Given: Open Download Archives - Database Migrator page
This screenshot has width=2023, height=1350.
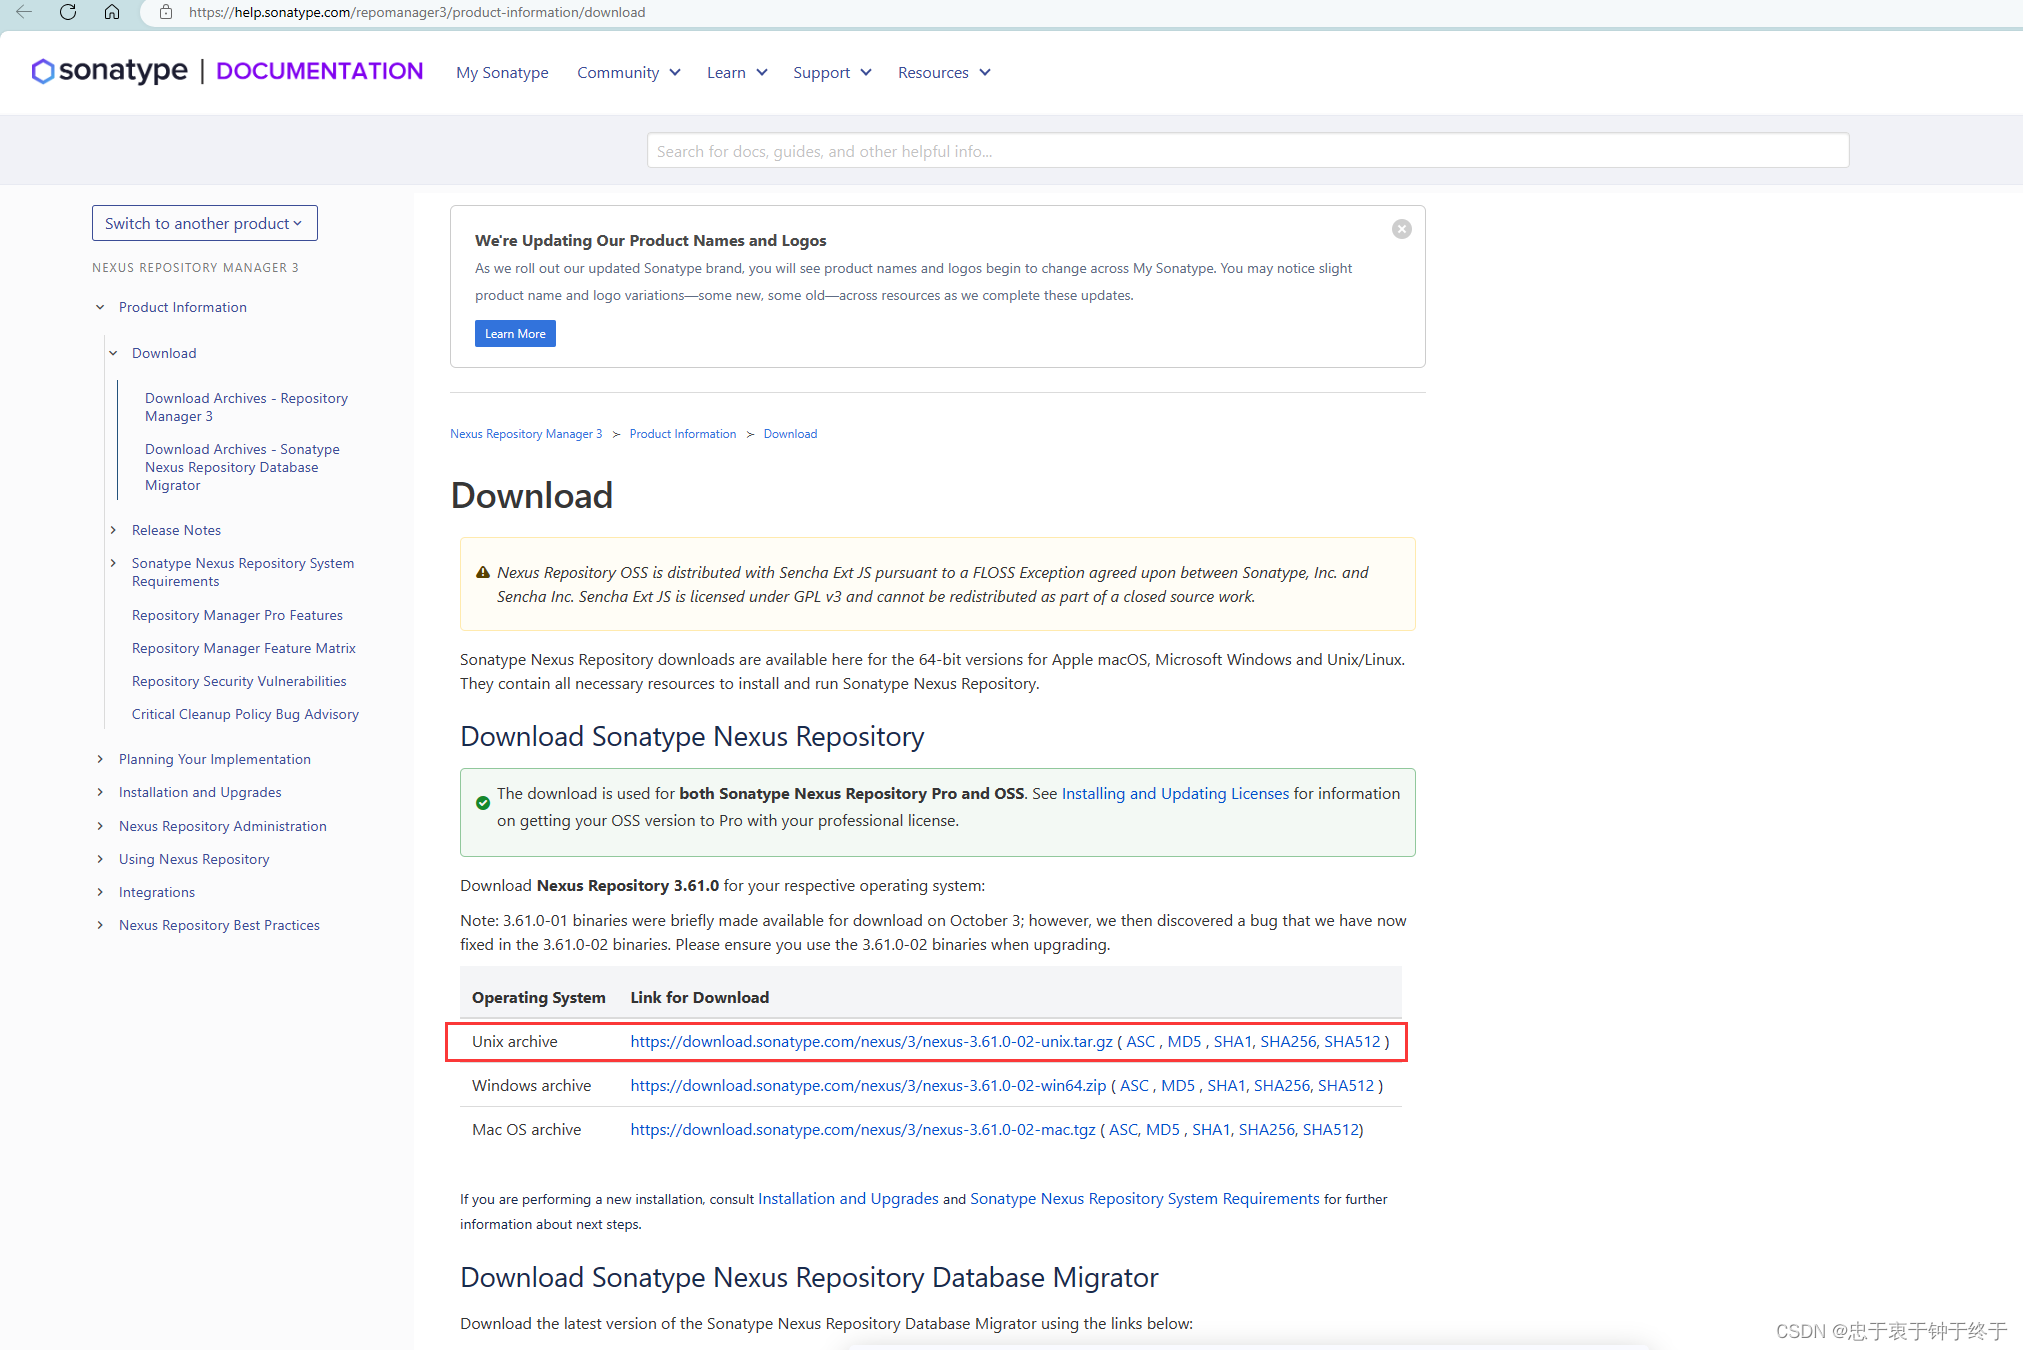Looking at the screenshot, I should pos(242,467).
